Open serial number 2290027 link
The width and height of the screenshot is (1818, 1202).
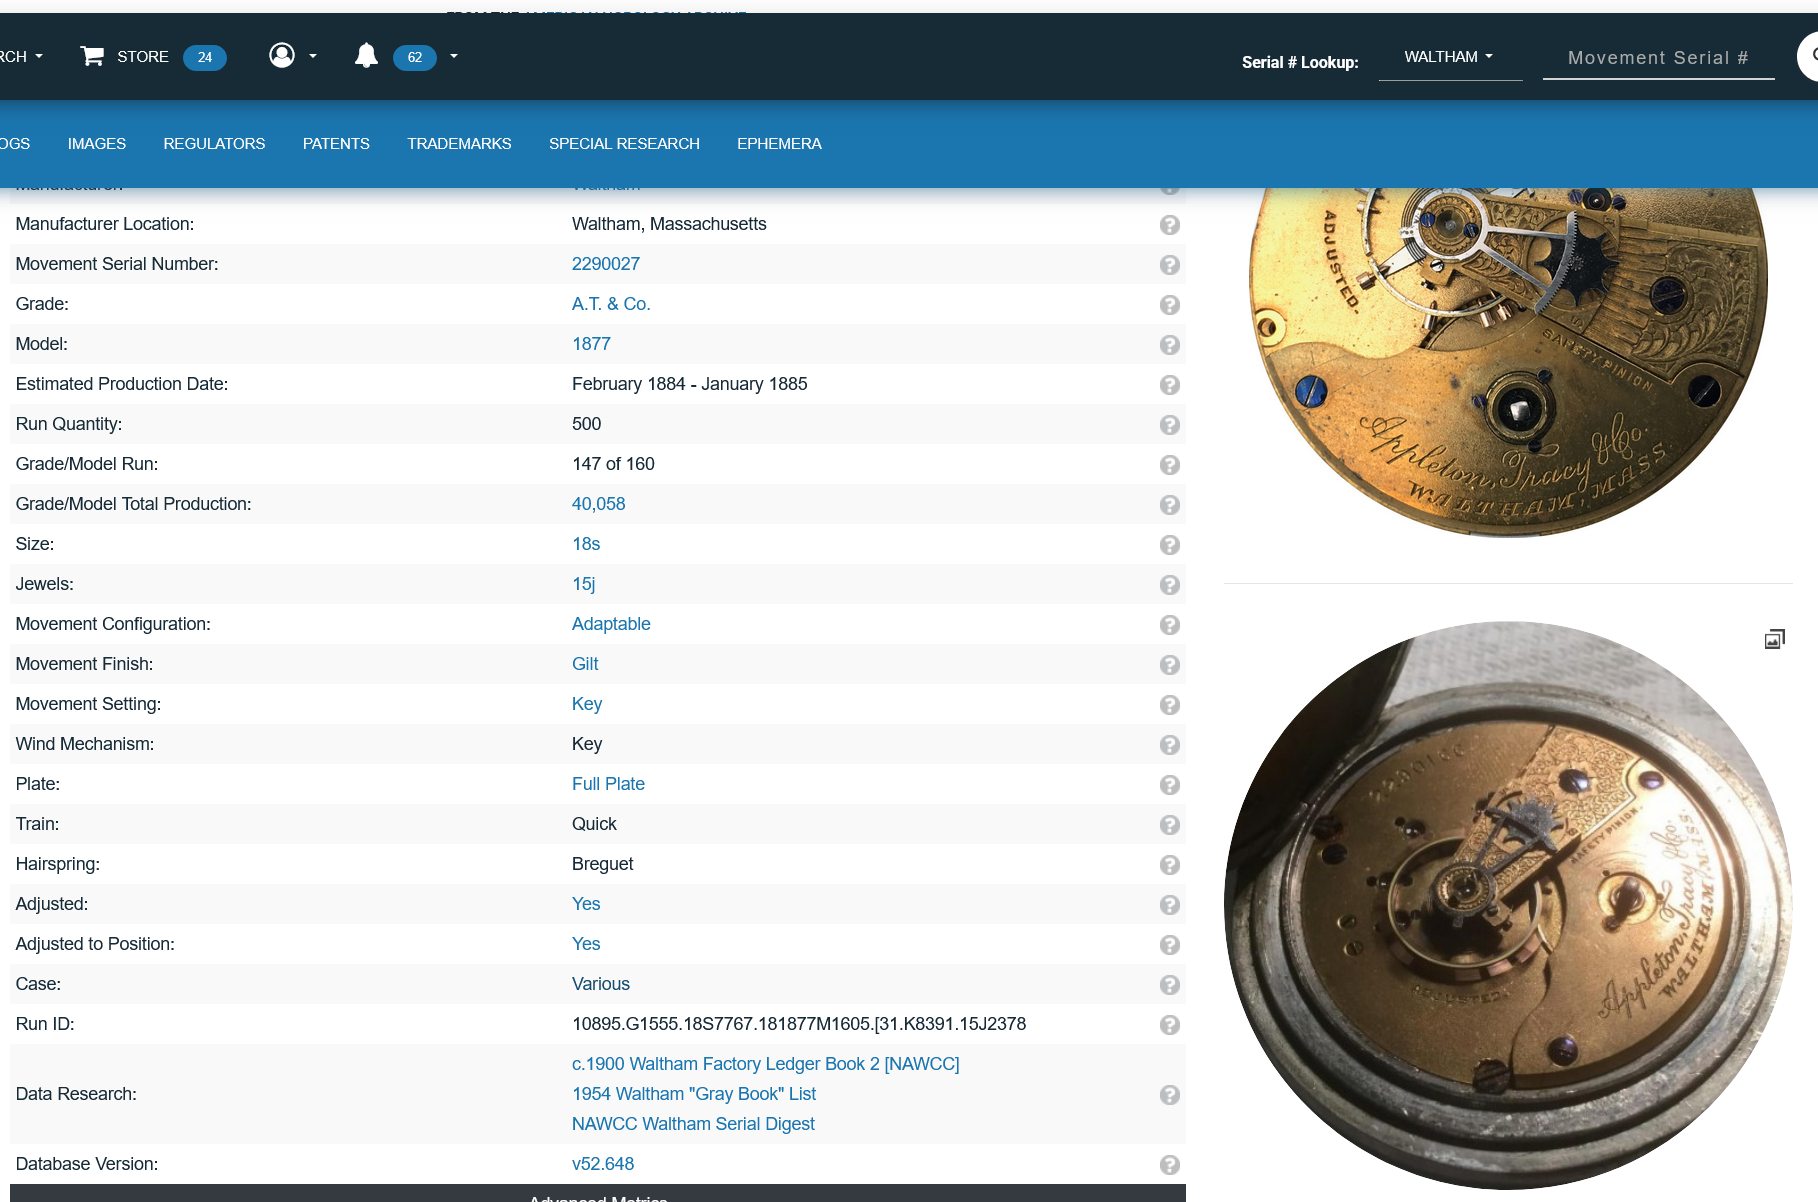pyautogui.click(x=606, y=264)
